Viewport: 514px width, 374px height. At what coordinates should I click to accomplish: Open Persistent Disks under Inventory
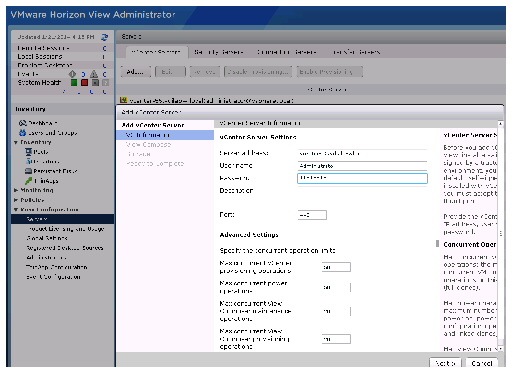tap(55, 171)
